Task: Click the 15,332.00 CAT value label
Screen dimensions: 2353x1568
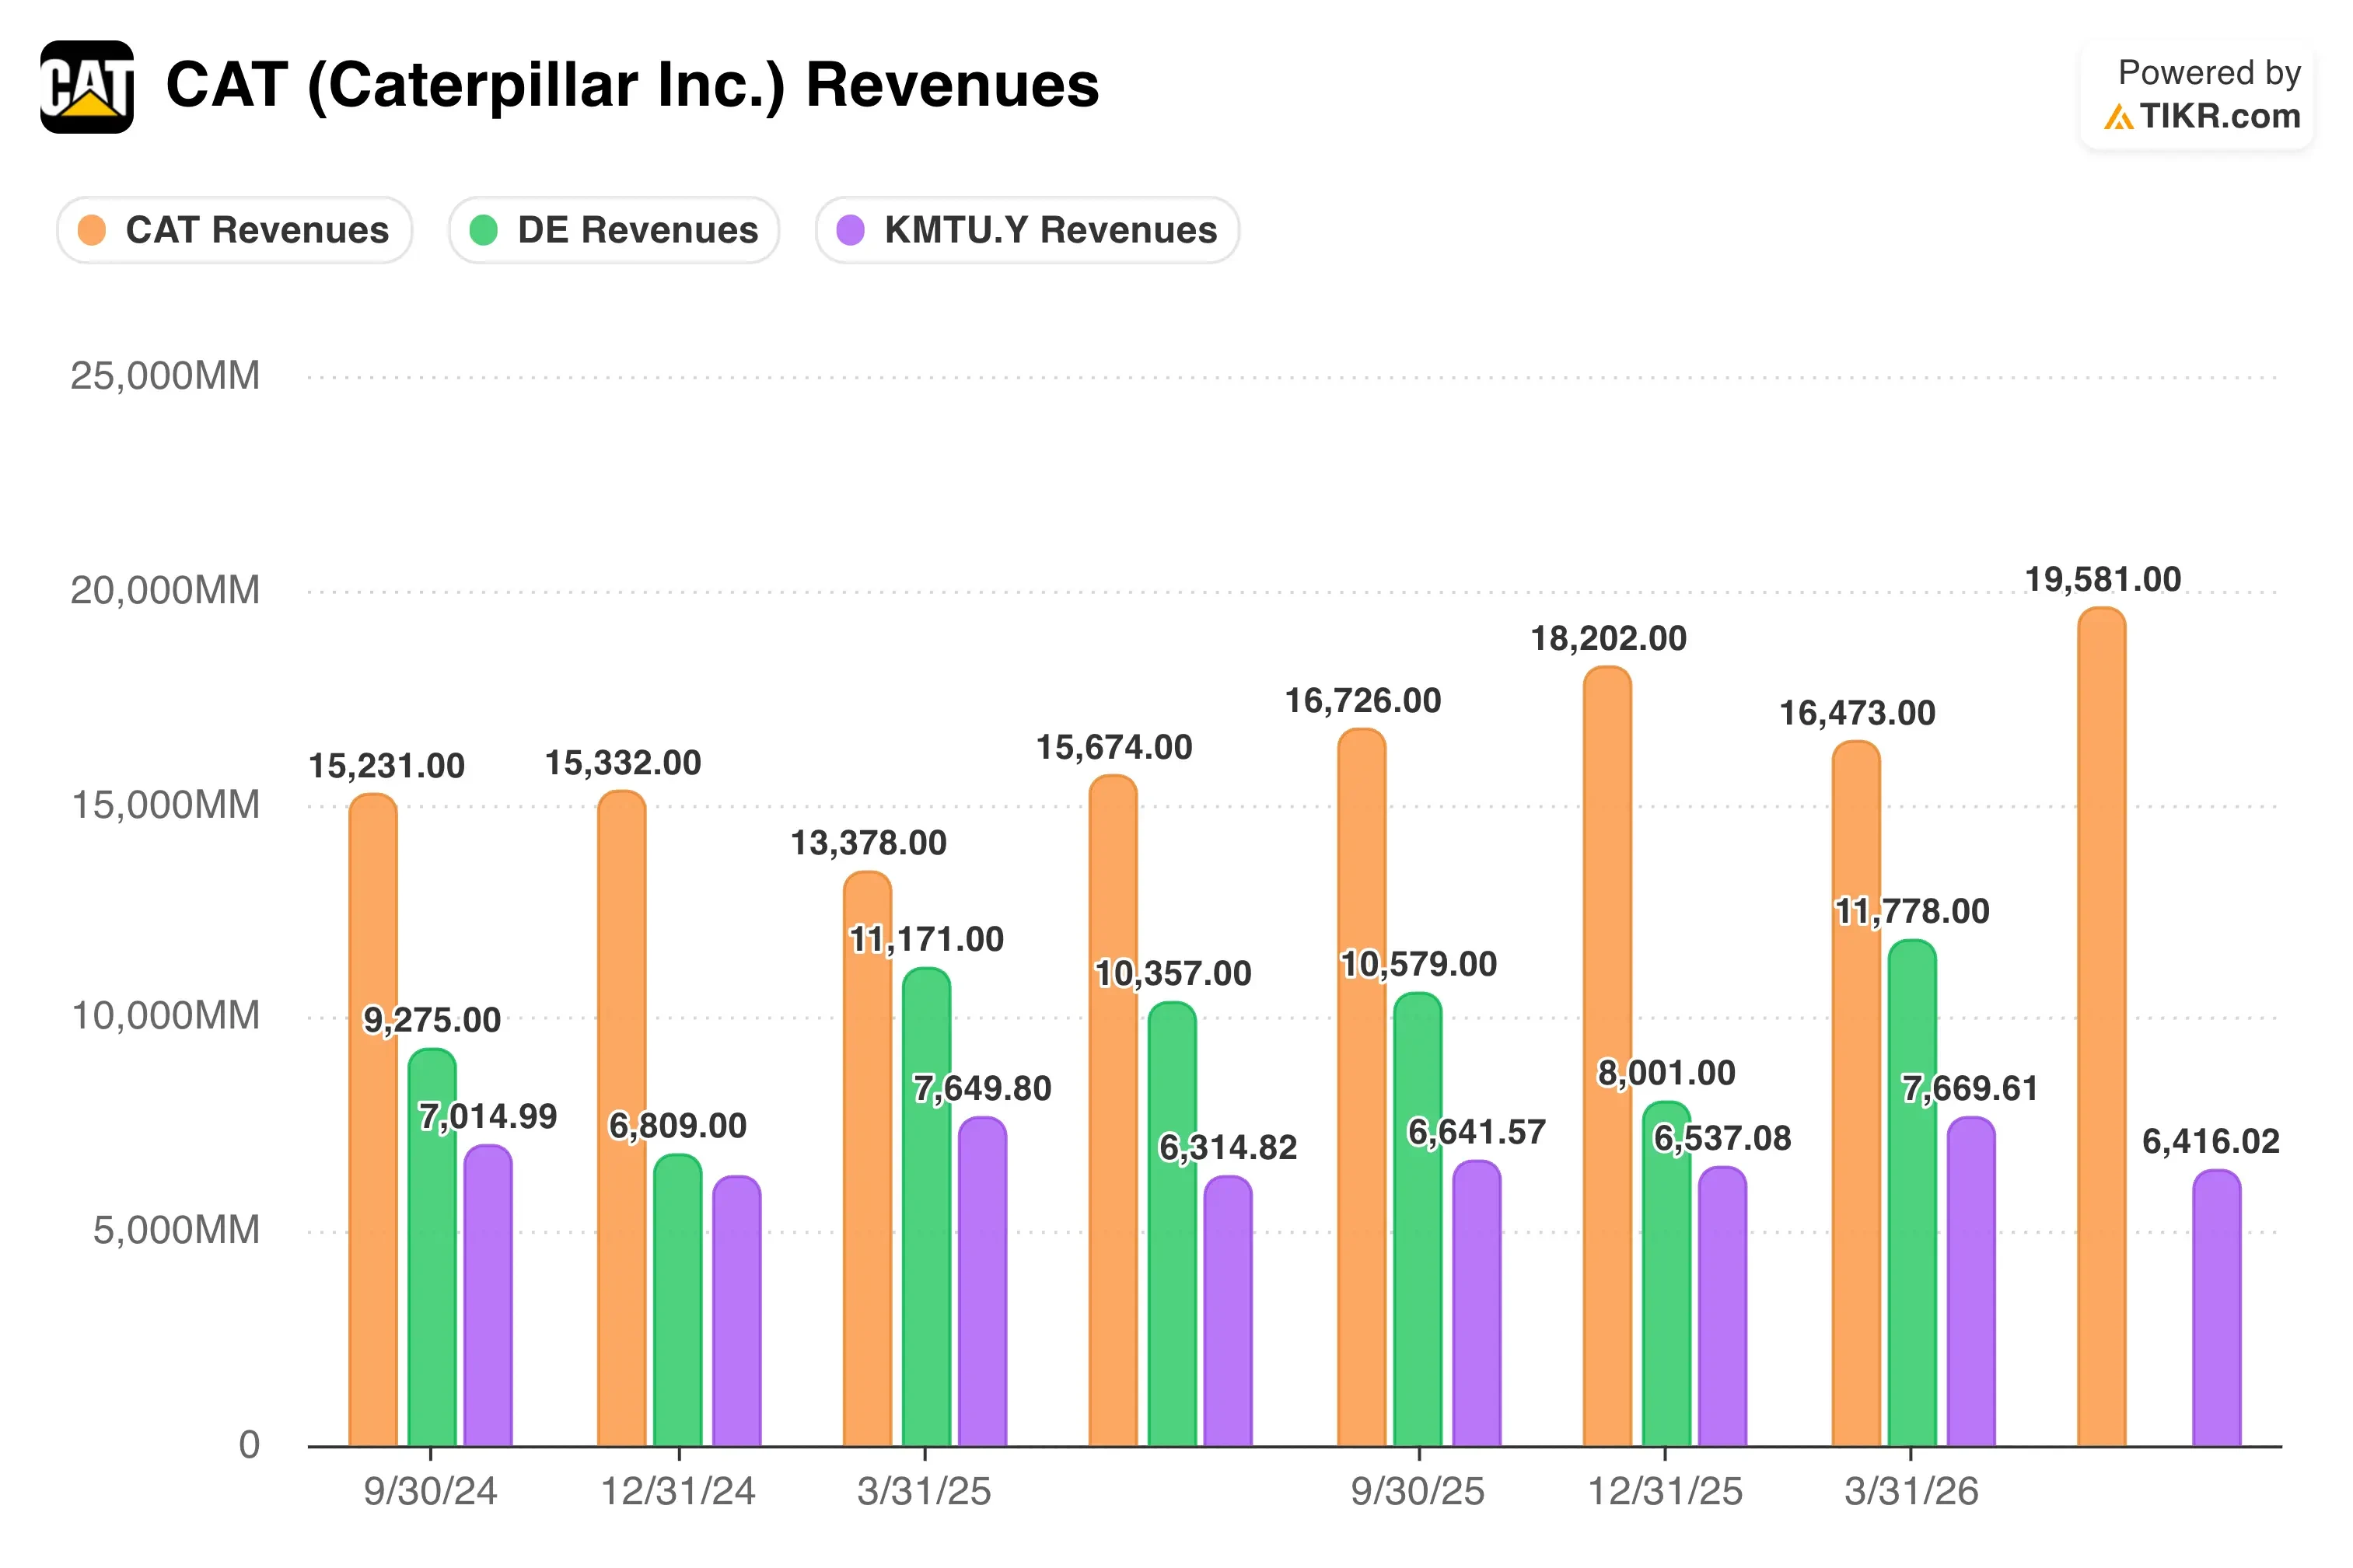Action: tap(623, 764)
